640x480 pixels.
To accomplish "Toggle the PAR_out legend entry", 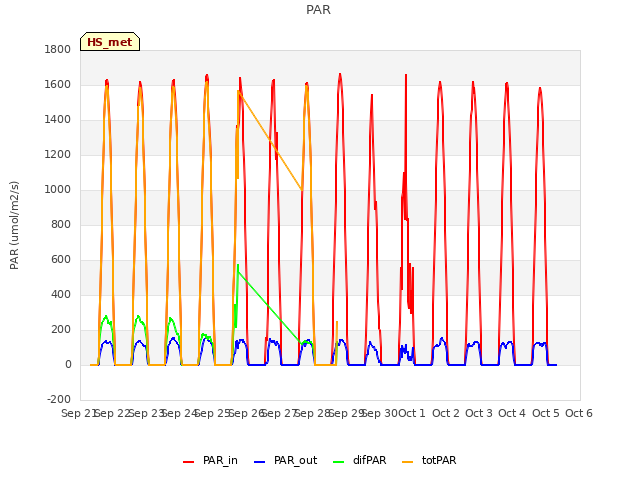I will pyautogui.click(x=285, y=460).
